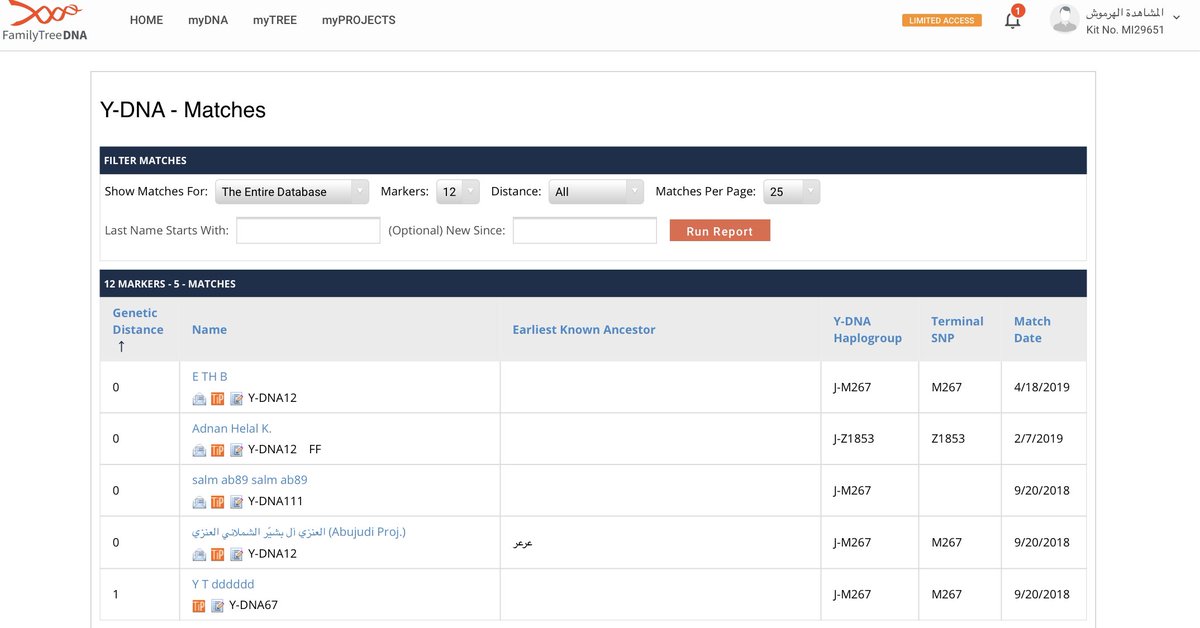The width and height of the screenshot is (1200, 628).
Task: Open the notifications bell
Action: pyautogui.click(x=1013, y=19)
